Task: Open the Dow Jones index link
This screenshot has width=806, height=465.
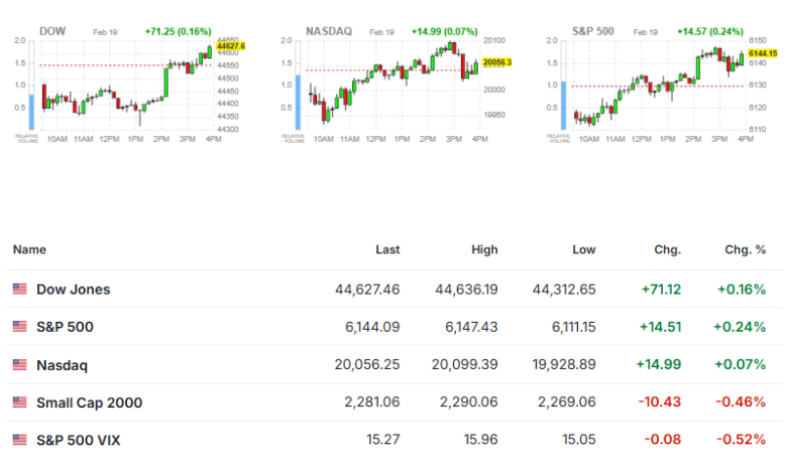Action: pyautogui.click(x=73, y=289)
